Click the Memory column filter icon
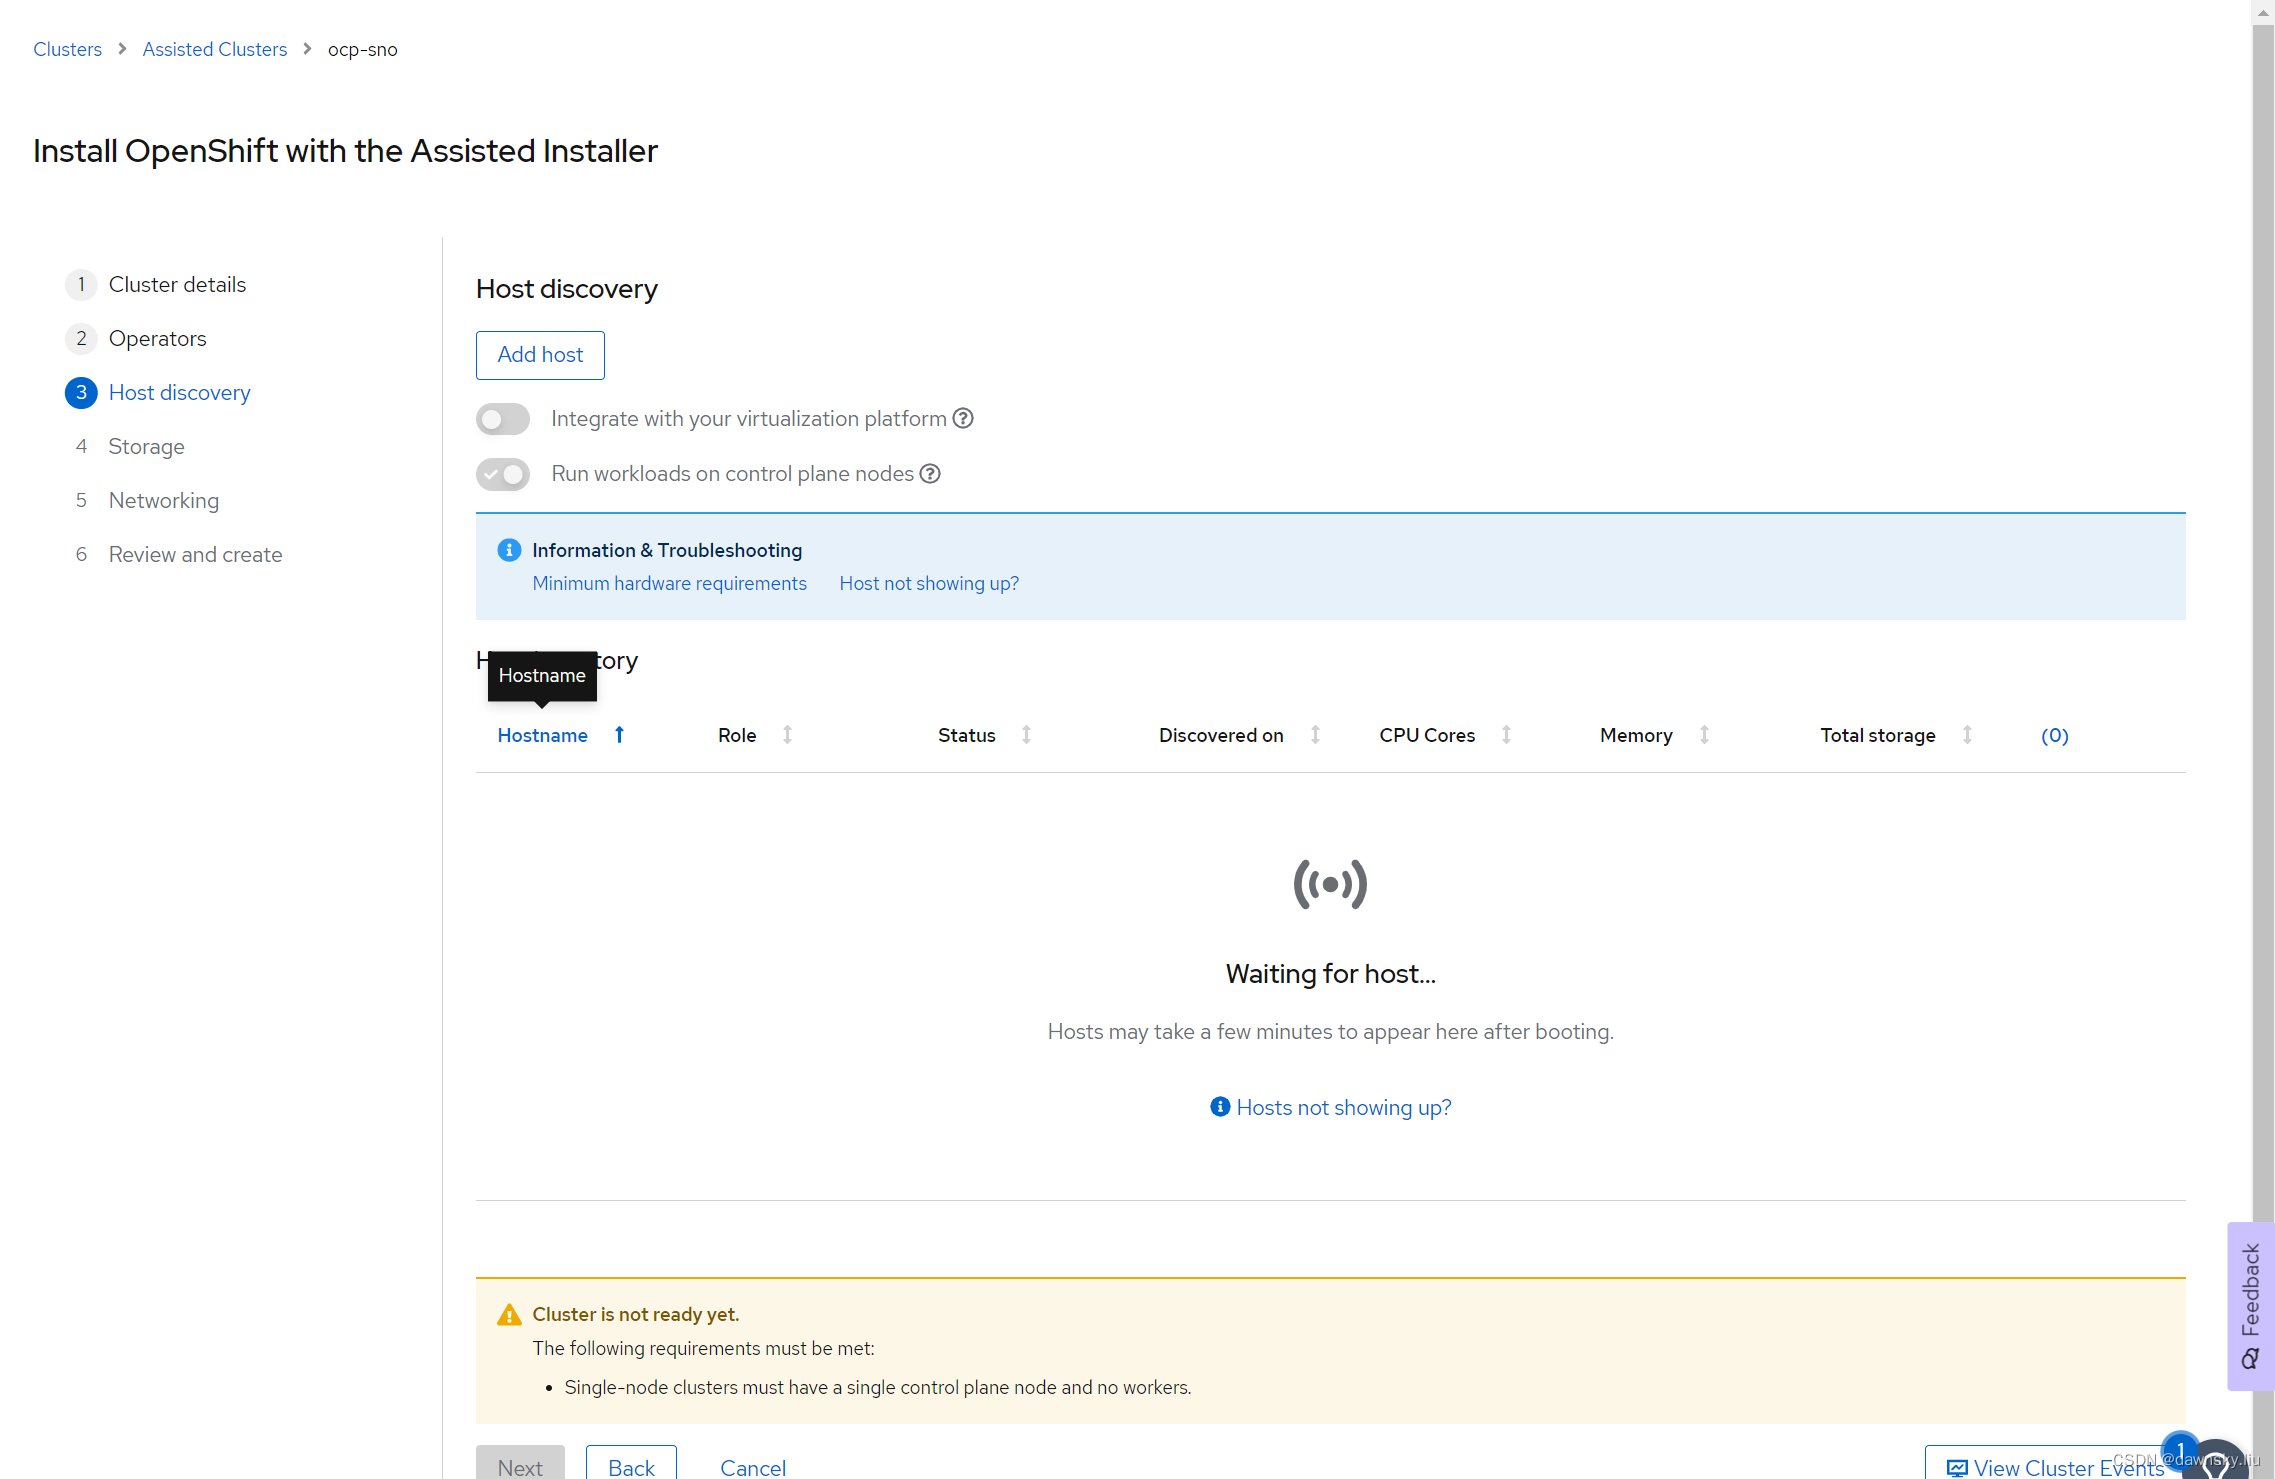Viewport: 2275px width, 1479px height. point(1705,735)
